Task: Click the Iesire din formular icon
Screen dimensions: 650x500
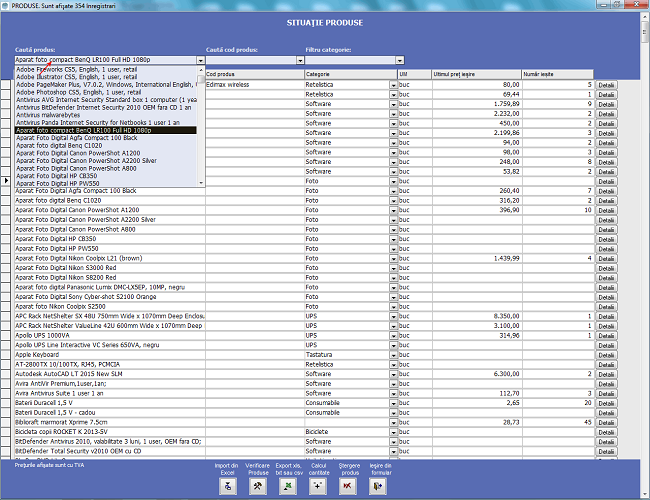Action: point(378,486)
